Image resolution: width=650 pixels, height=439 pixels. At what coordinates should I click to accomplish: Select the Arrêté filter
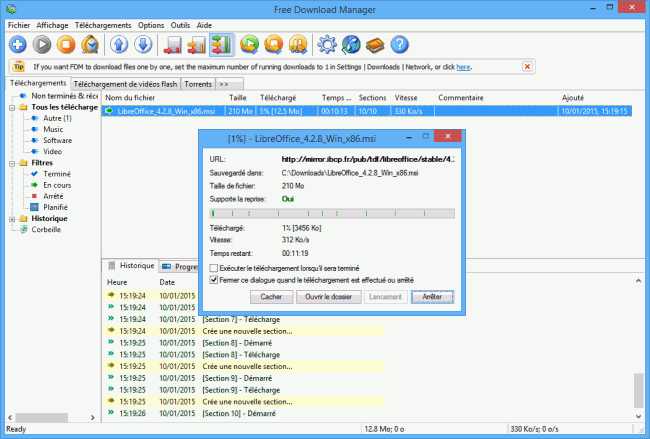coord(53,196)
